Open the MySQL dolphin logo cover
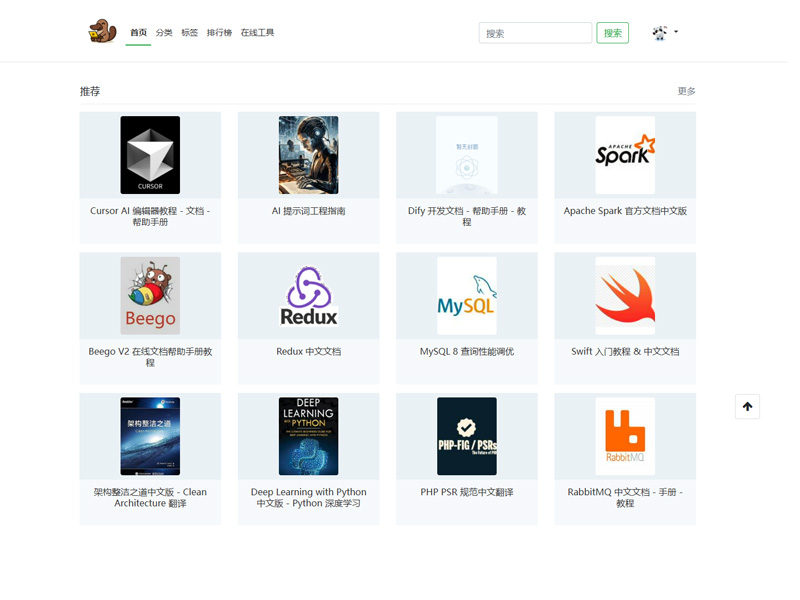Screen dimensions: 800x600 [467, 296]
